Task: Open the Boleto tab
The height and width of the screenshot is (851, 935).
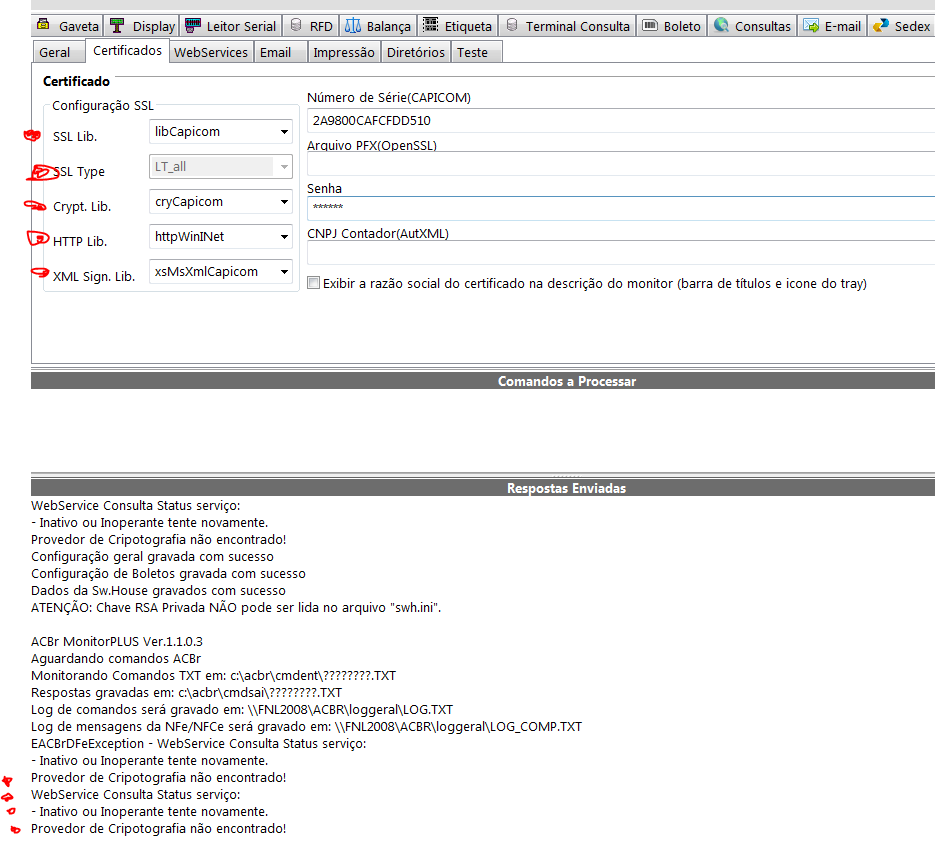Action: click(x=671, y=26)
